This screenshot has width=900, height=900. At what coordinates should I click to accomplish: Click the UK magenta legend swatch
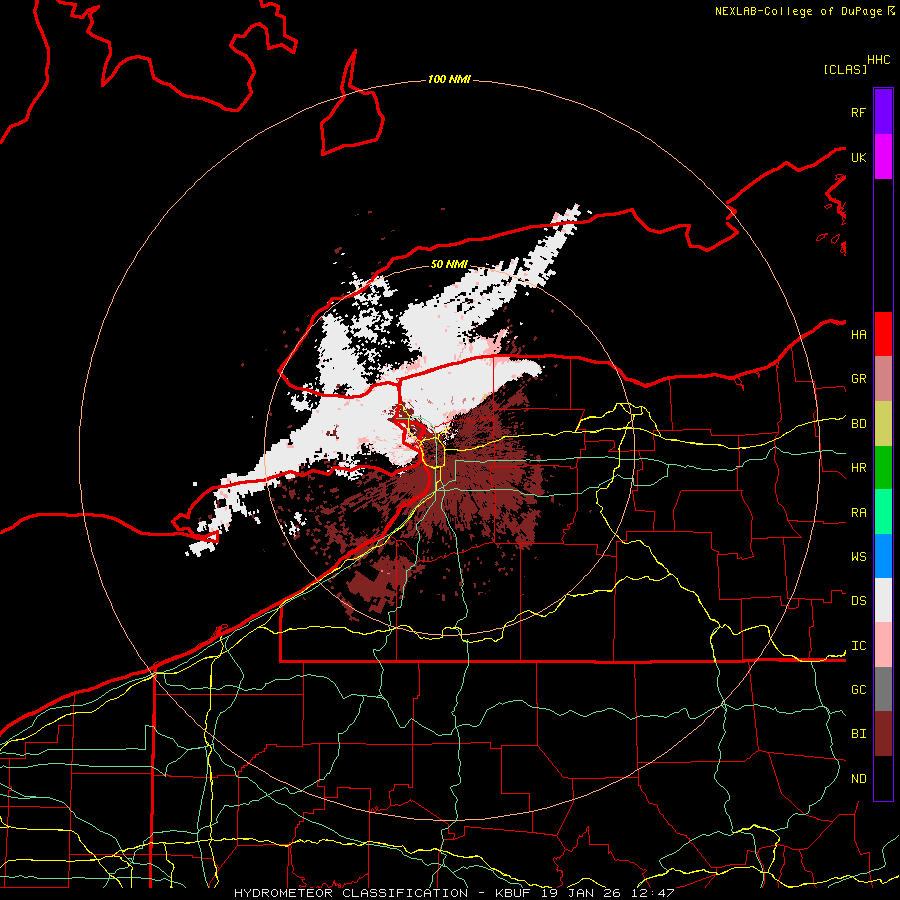[883, 157]
